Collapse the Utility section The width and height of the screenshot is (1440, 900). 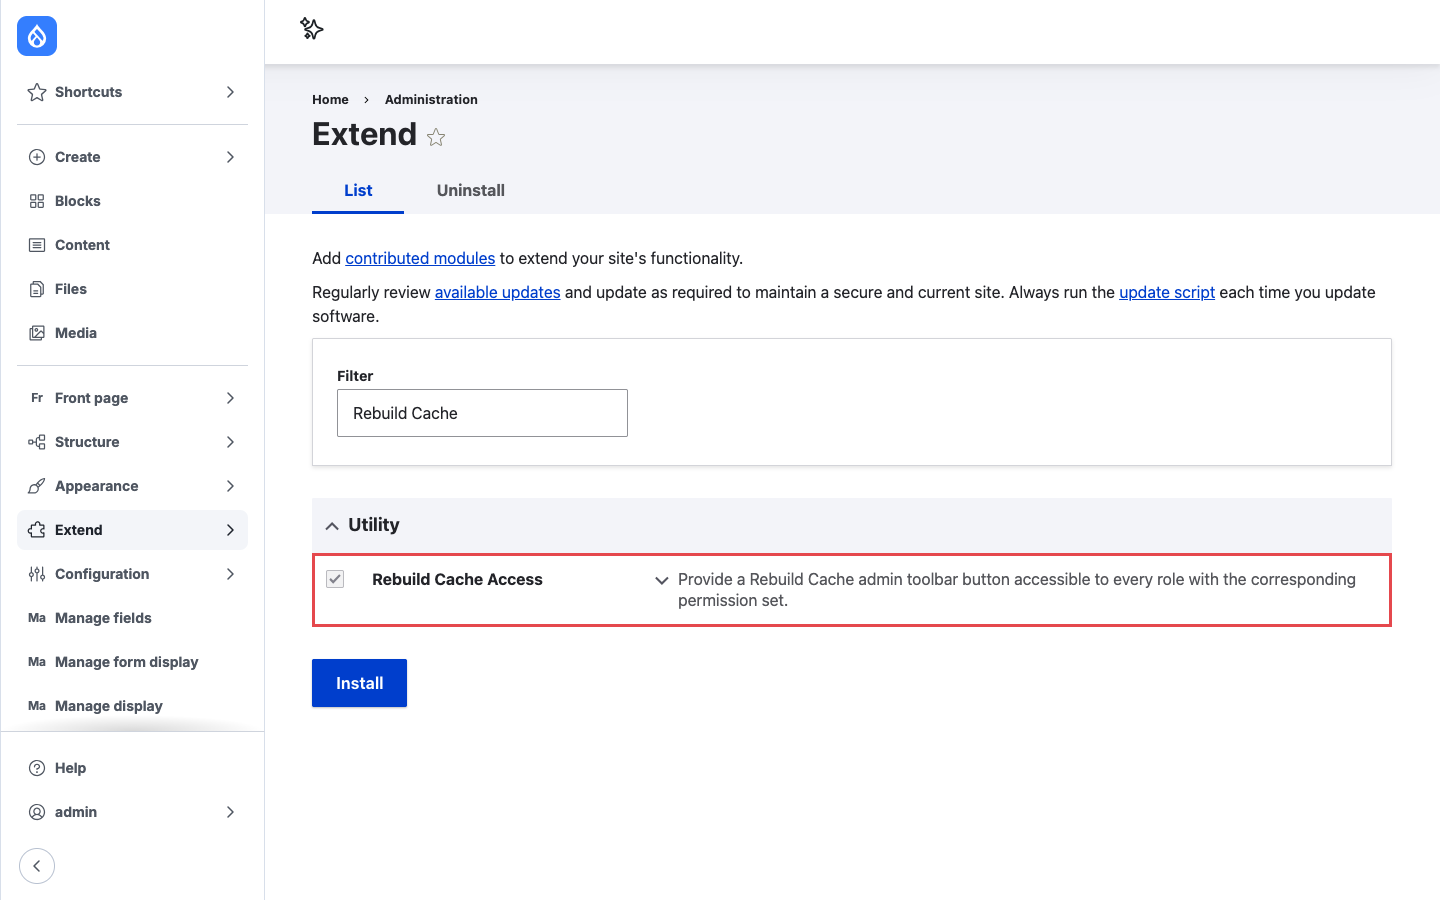click(332, 526)
